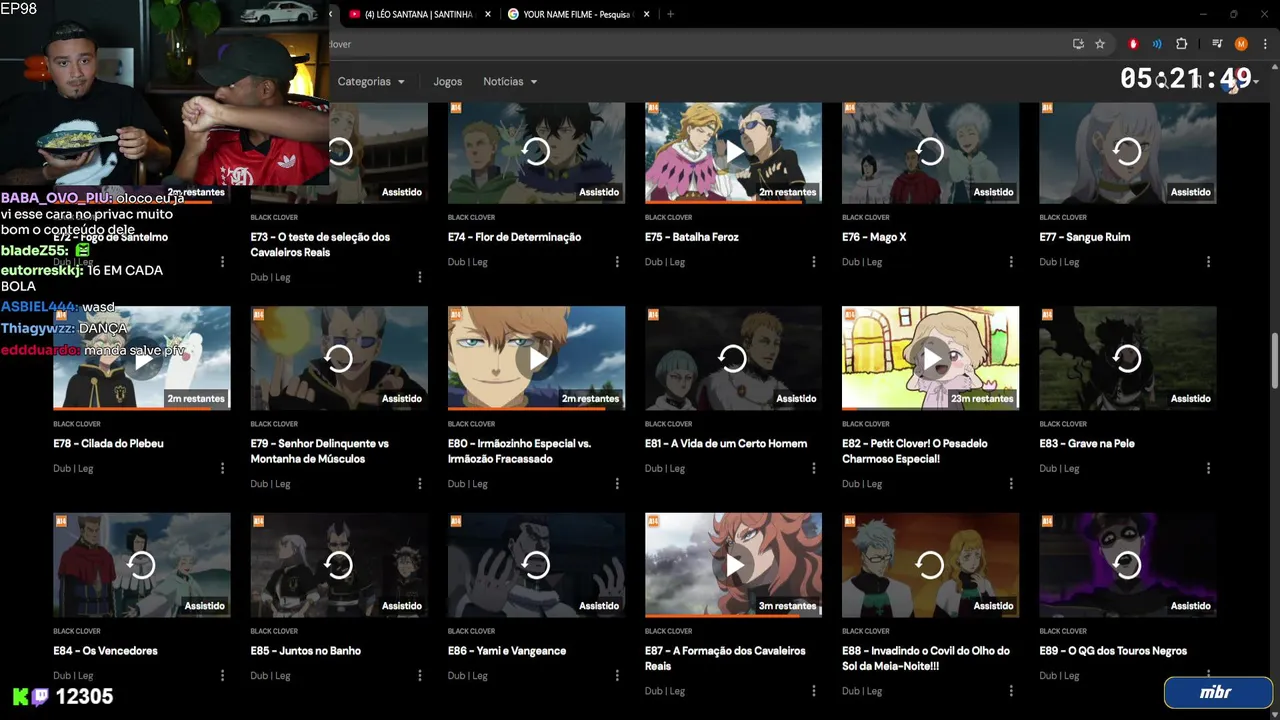The height and width of the screenshot is (720, 1280).
Task: Open the media control icon in Chrome toolbar
Action: point(1217,44)
